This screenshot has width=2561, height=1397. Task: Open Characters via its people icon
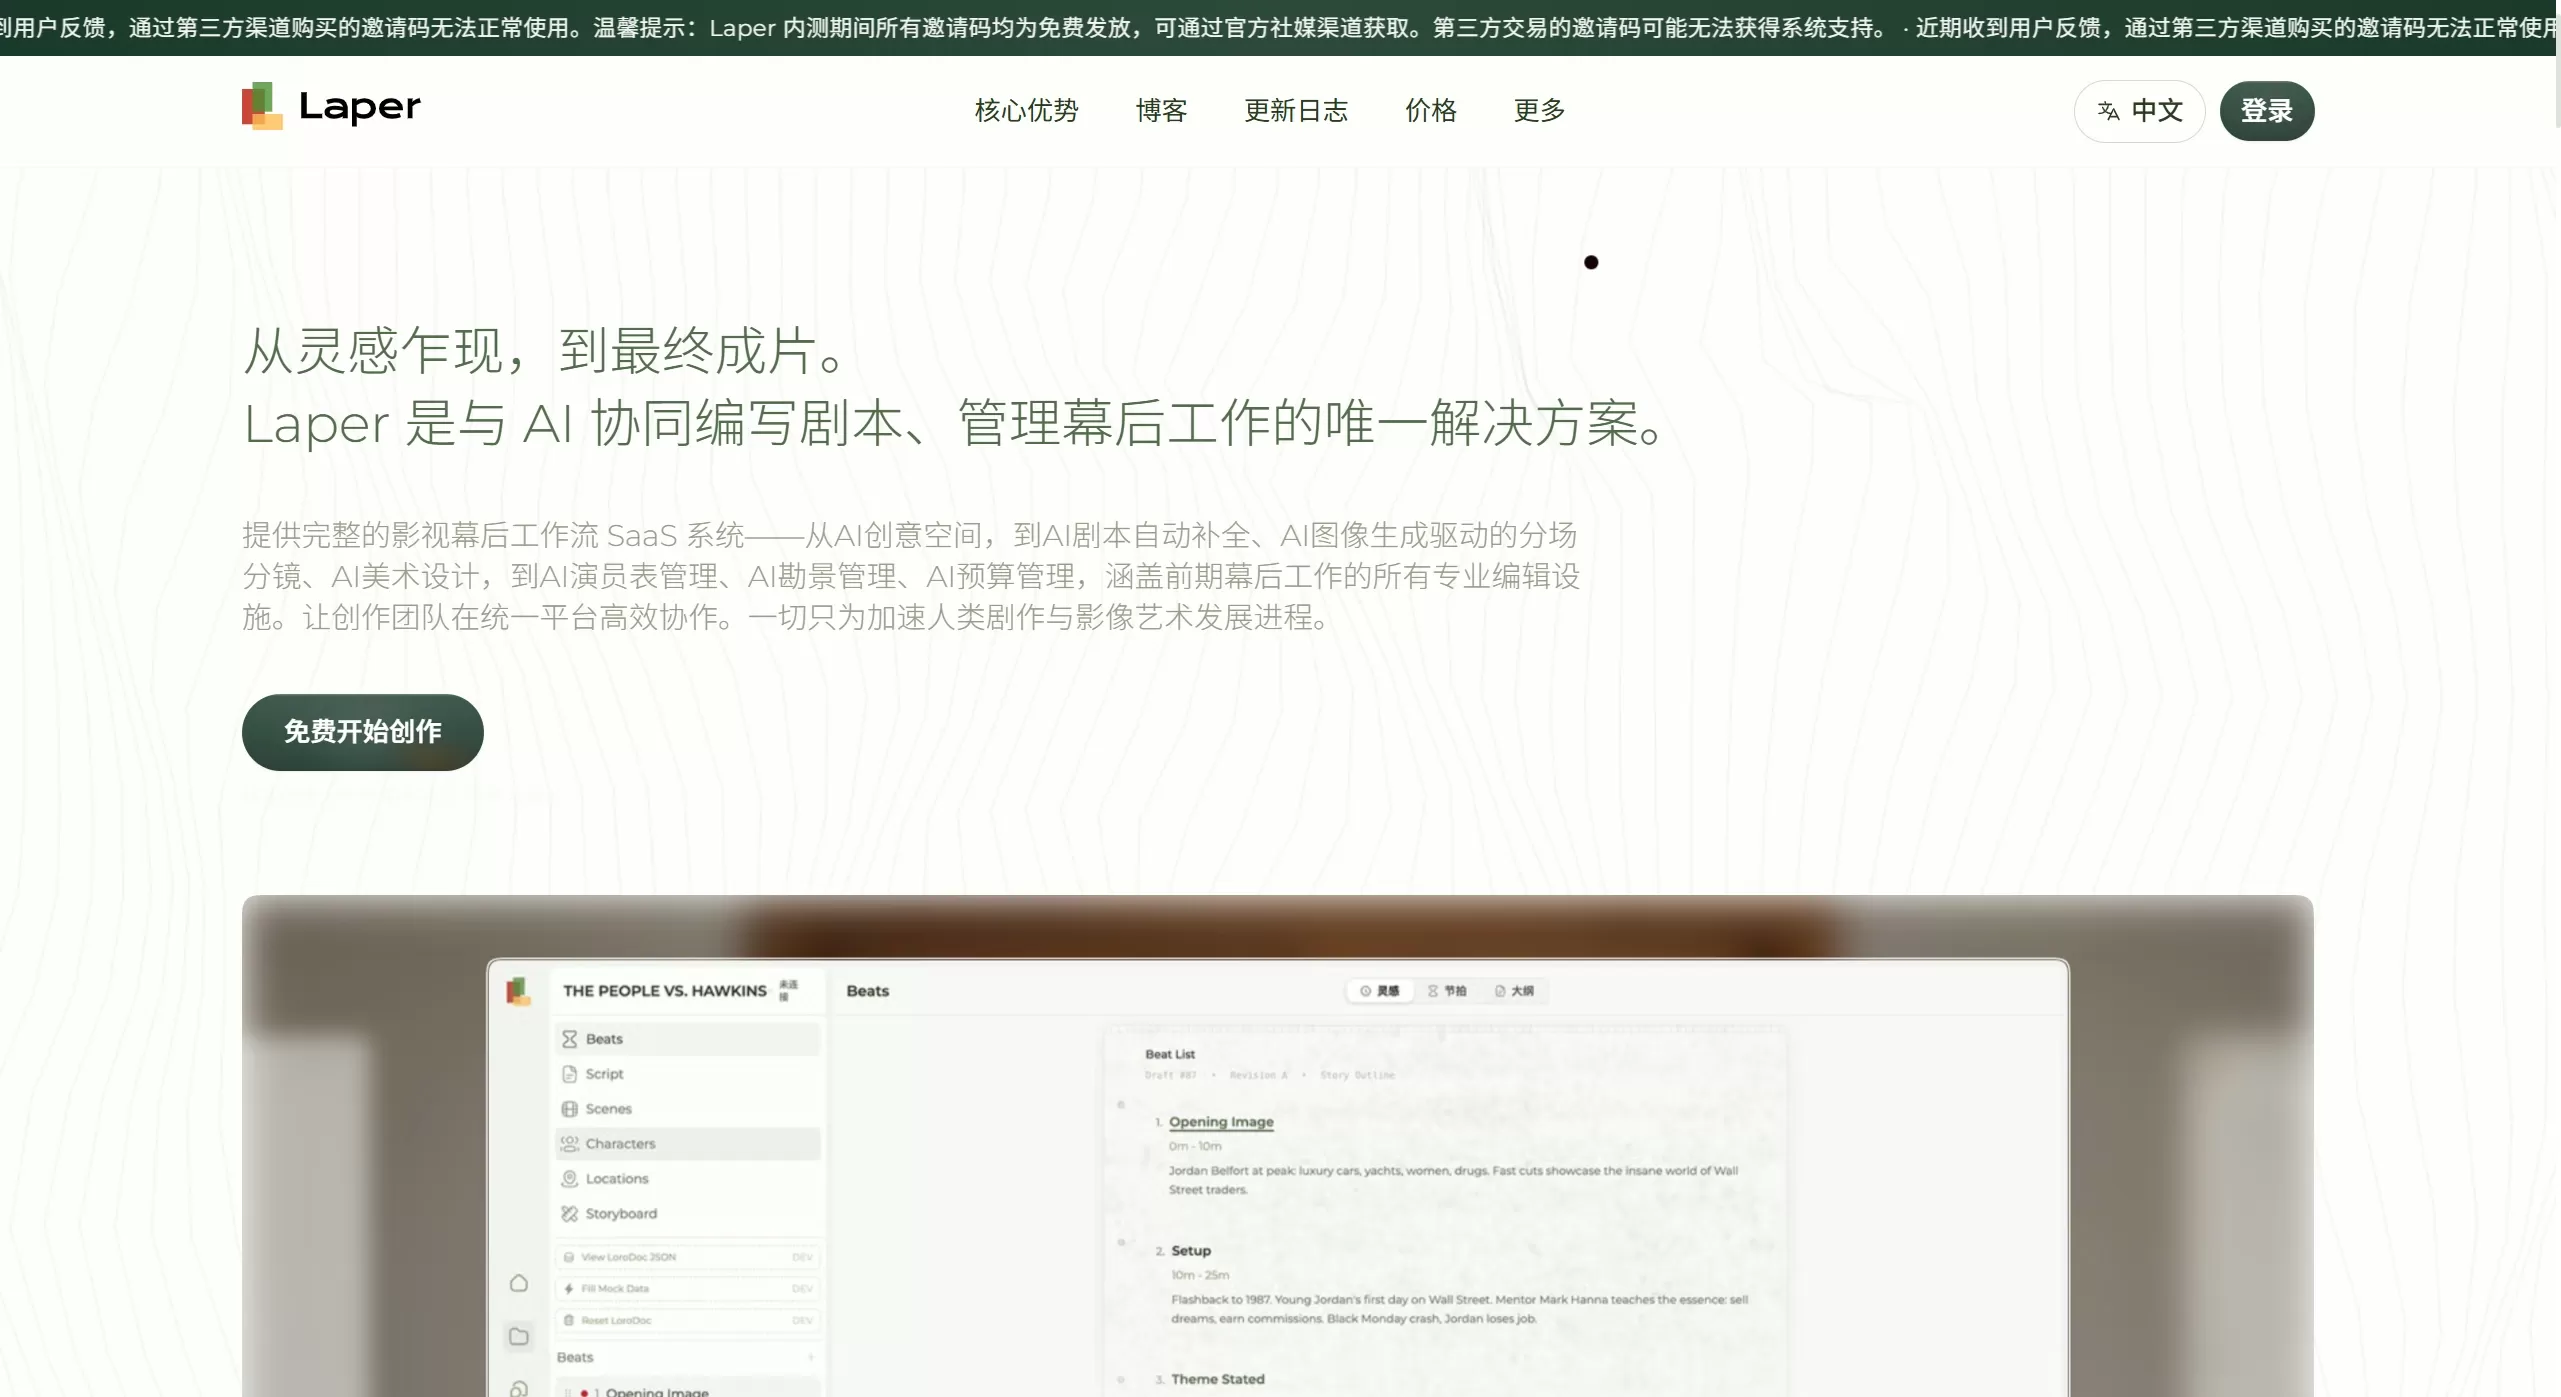point(569,1143)
